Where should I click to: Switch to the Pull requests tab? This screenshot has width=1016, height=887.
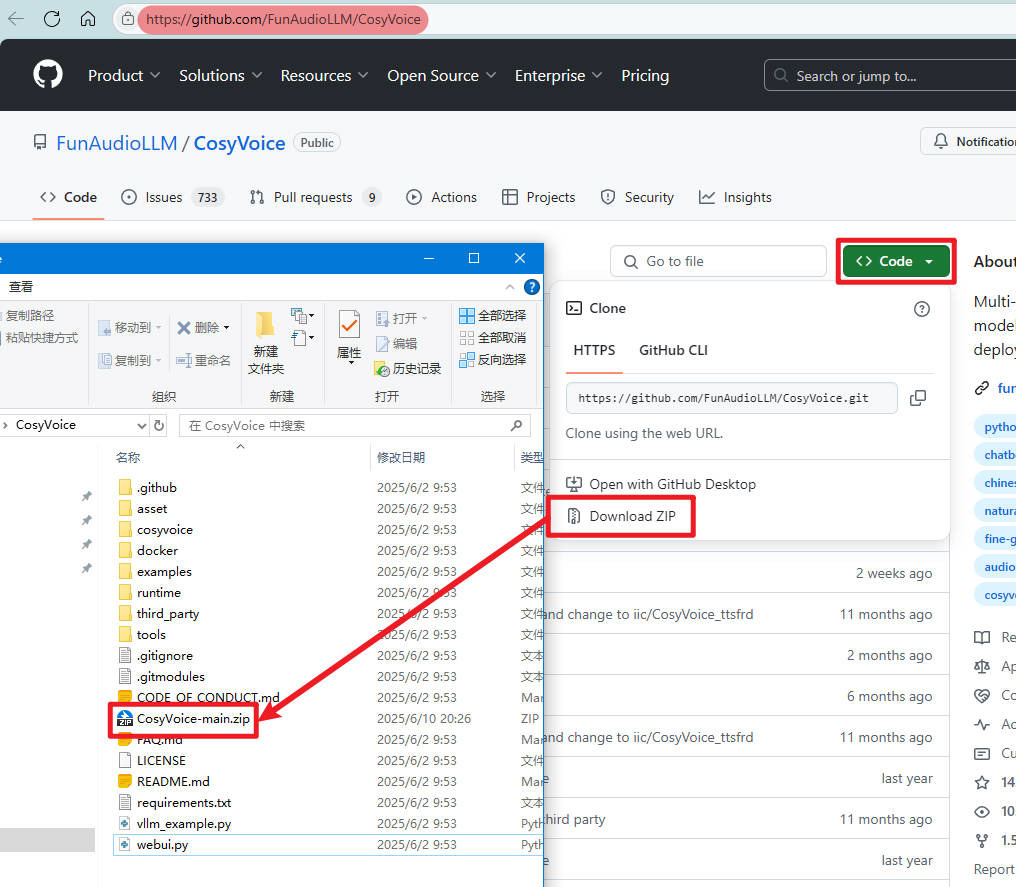point(315,197)
